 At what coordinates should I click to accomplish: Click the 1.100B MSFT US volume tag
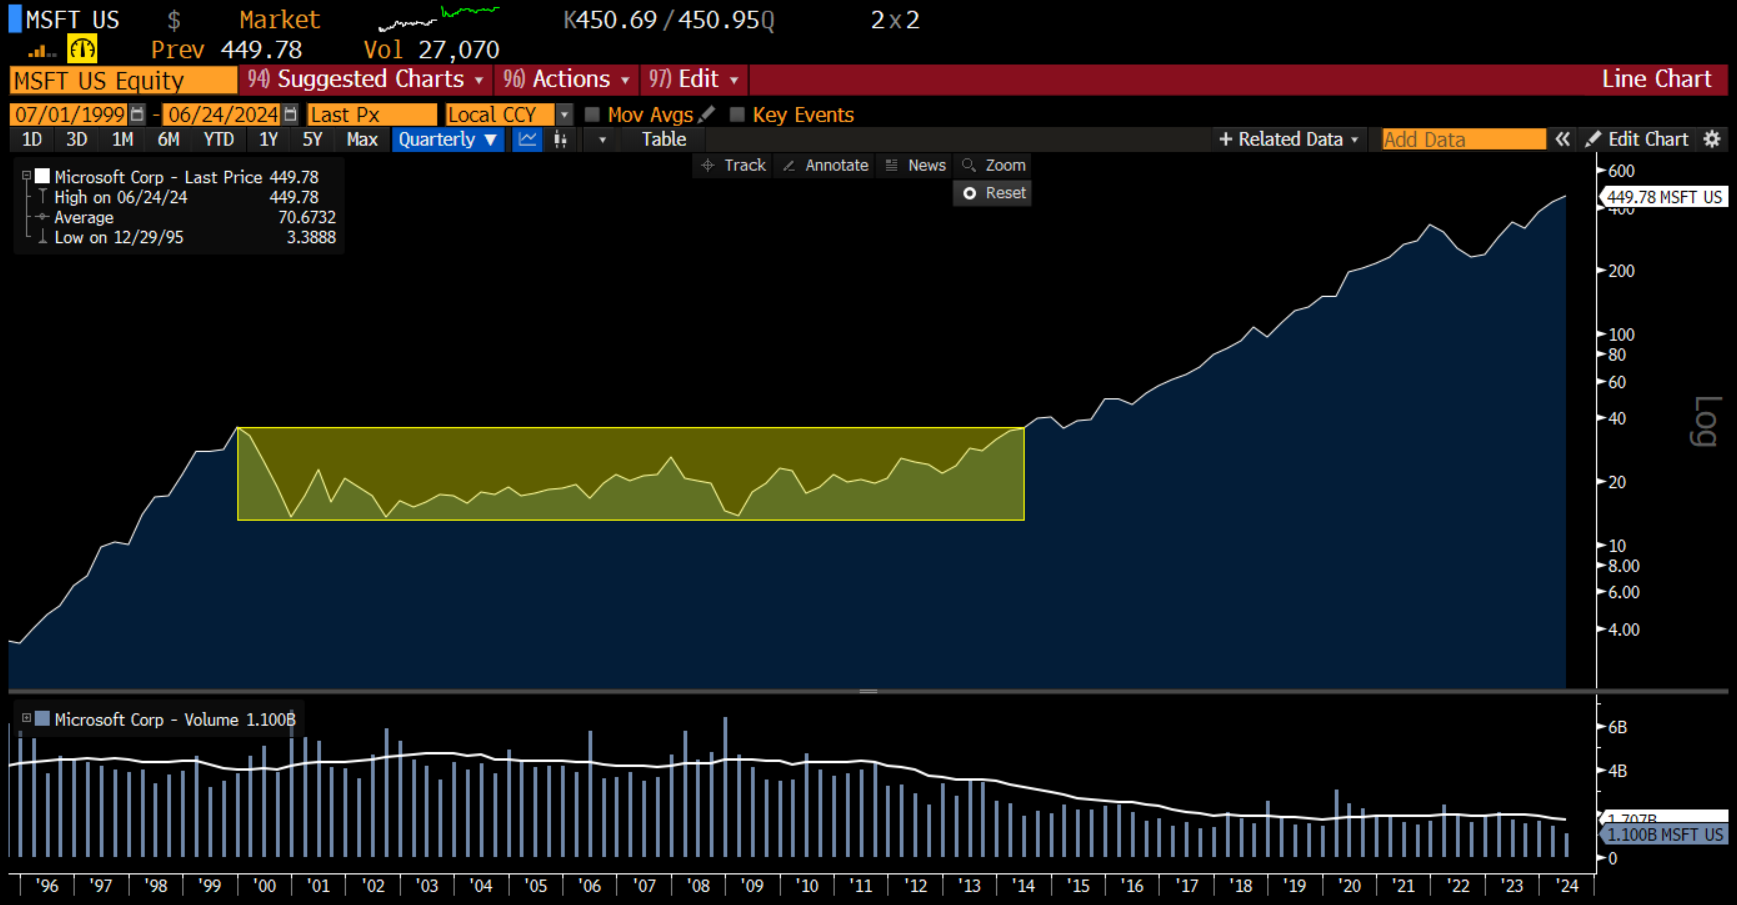pos(1664,834)
